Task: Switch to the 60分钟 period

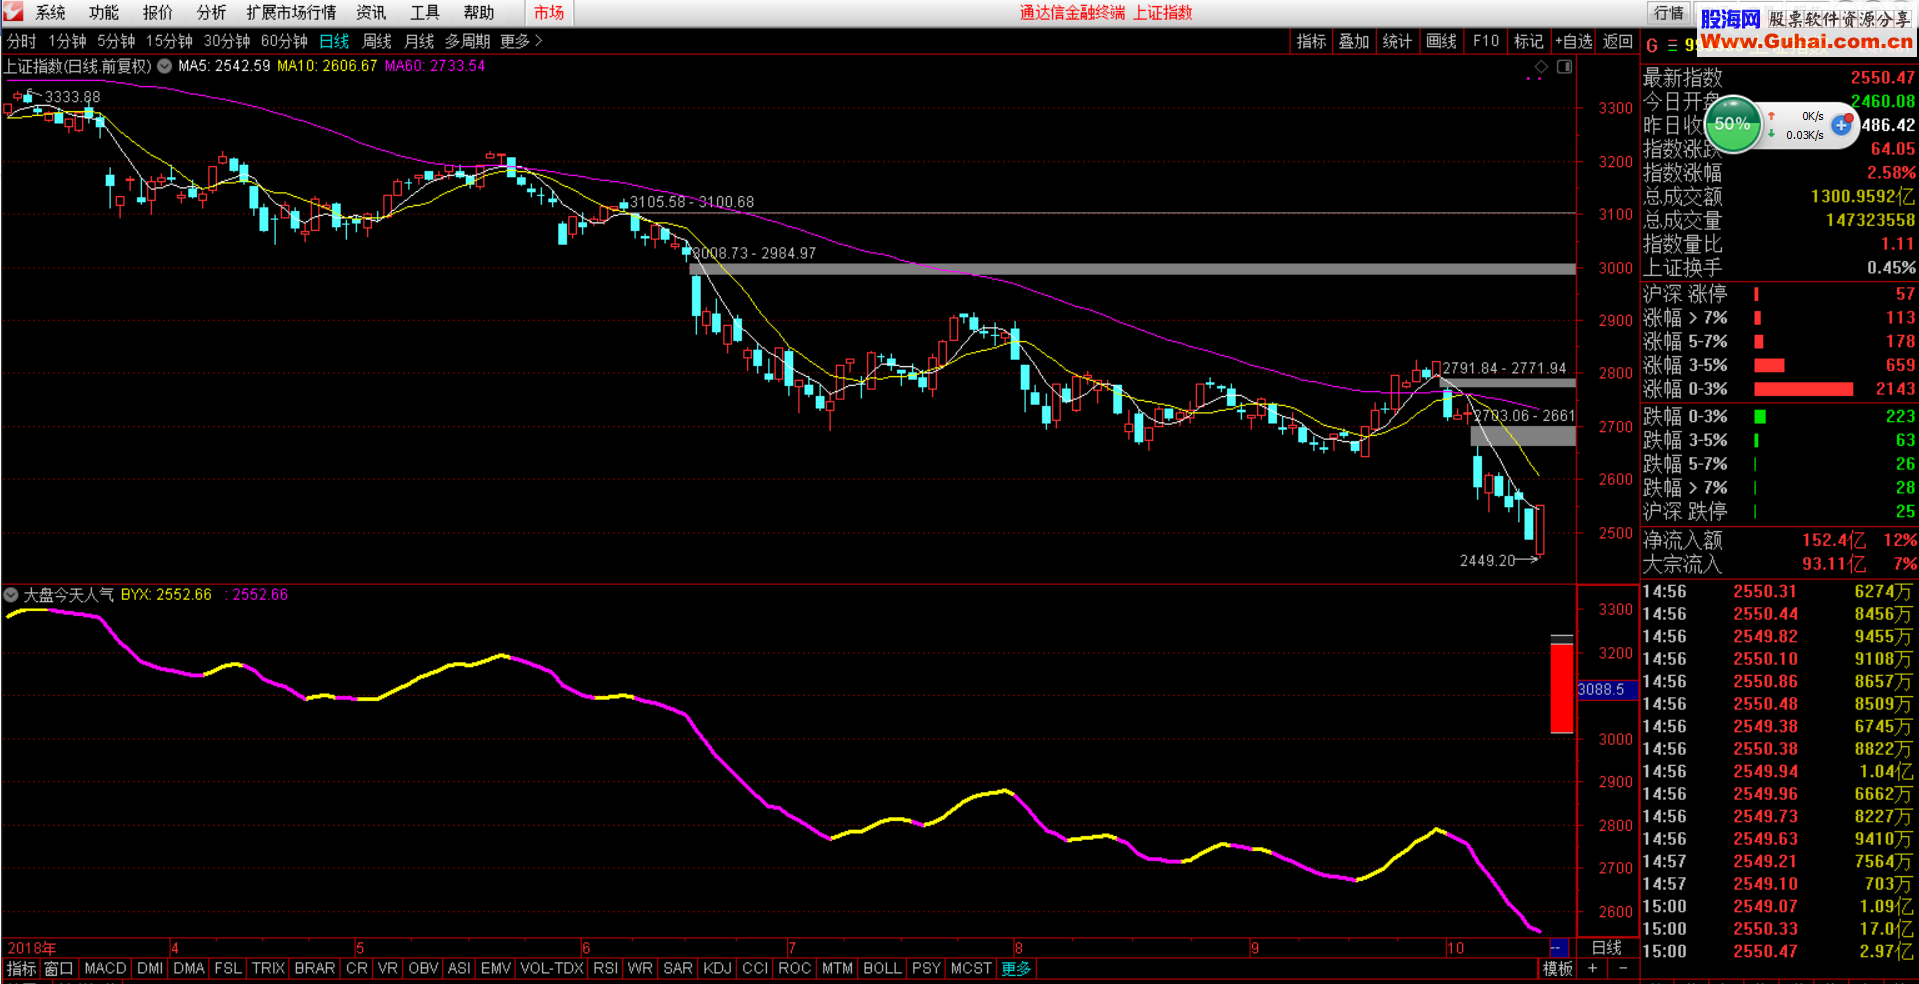Action: click(284, 41)
